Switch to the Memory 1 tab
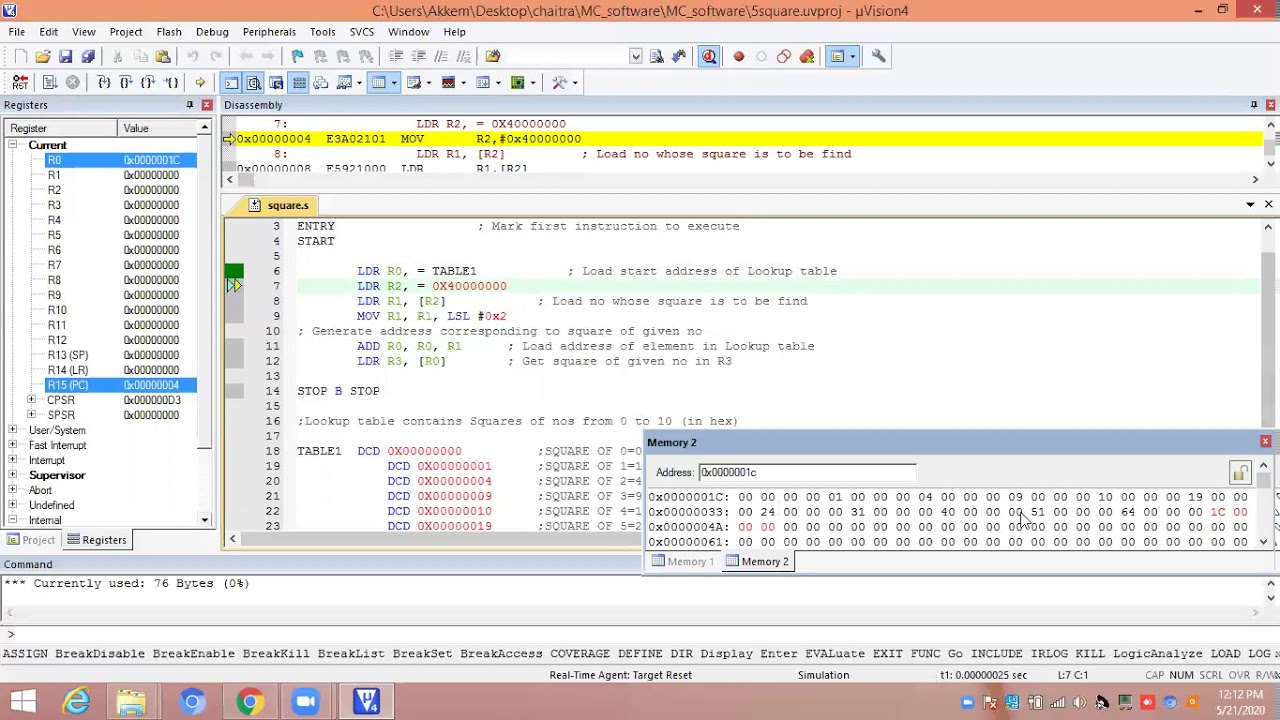 (x=683, y=562)
